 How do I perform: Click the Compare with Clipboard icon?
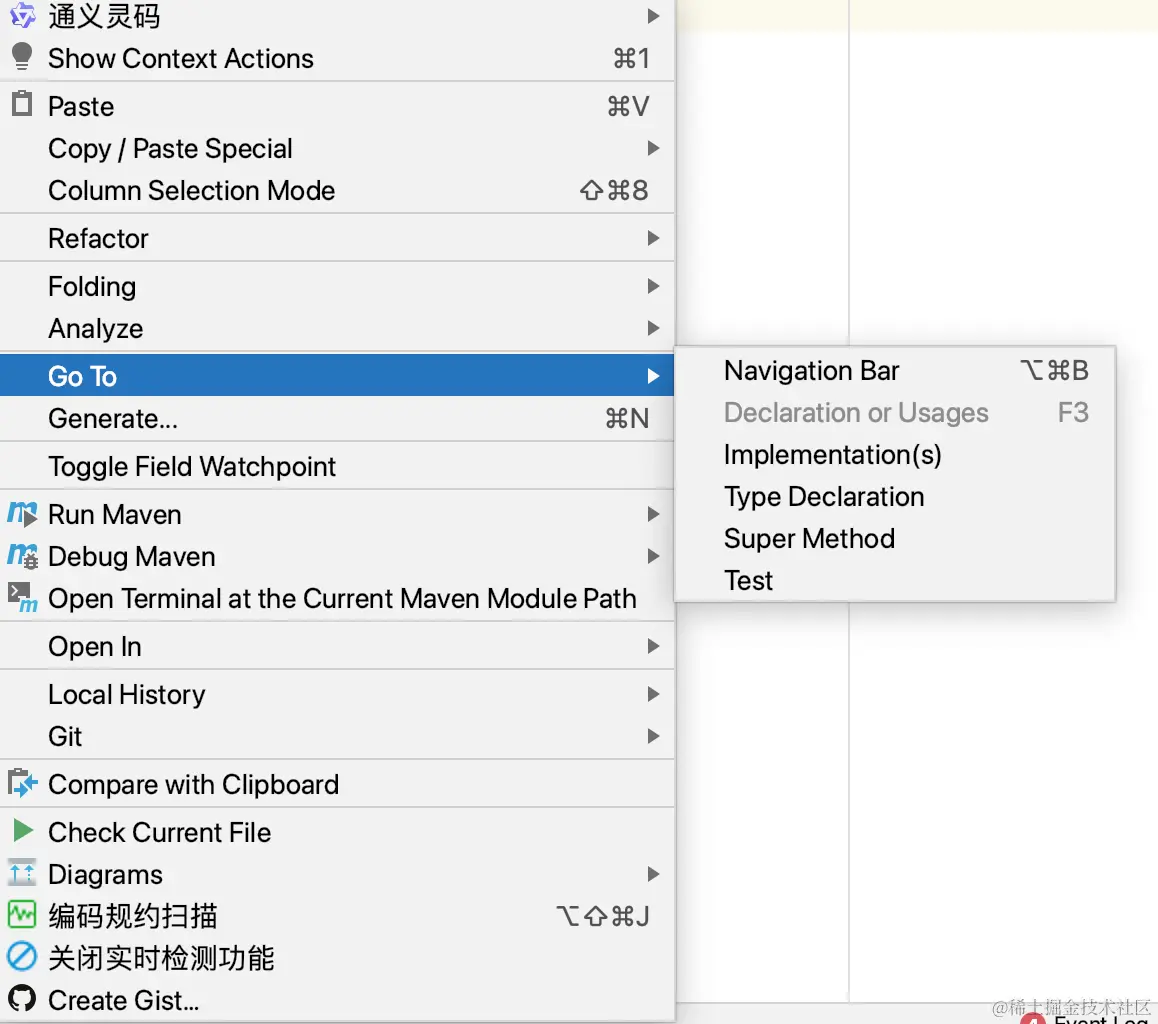[22, 783]
